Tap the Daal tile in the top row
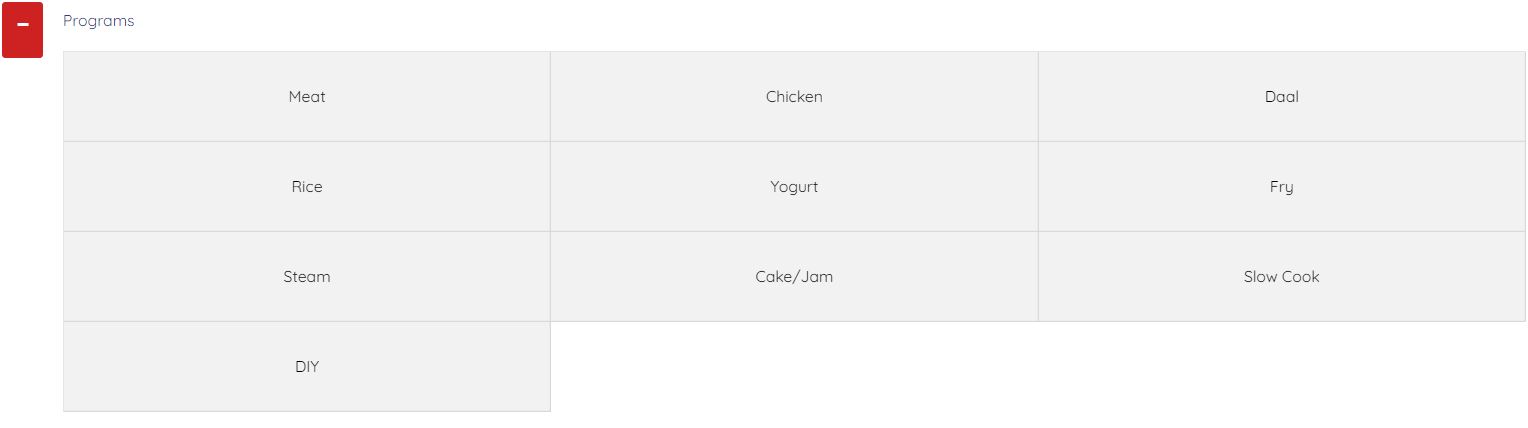 pos(1281,97)
